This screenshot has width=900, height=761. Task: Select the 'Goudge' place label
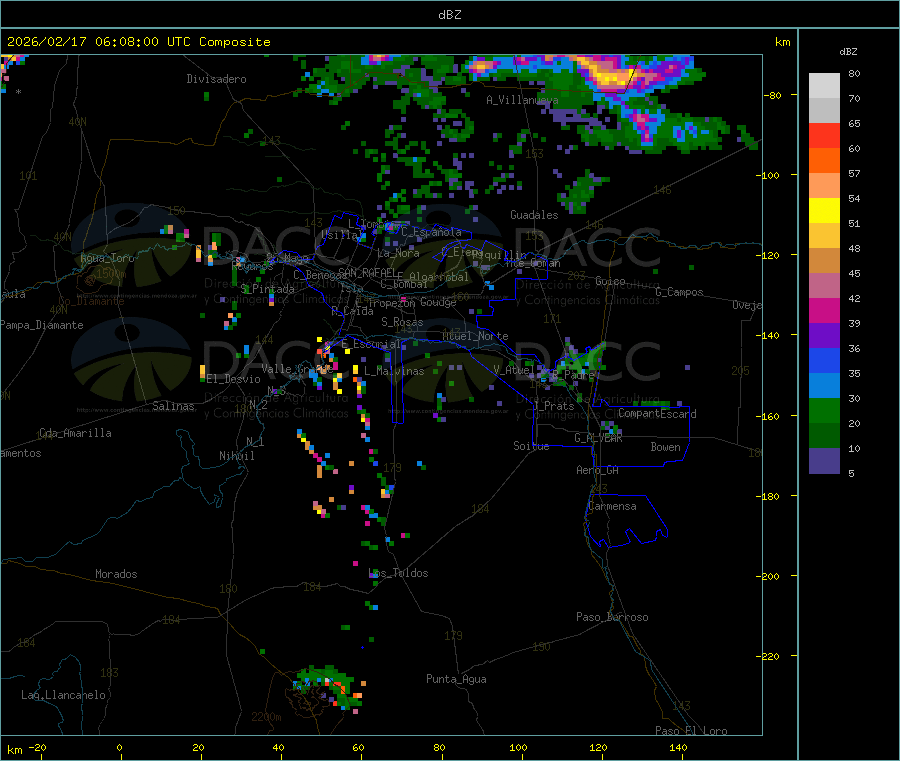click(438, 302)
